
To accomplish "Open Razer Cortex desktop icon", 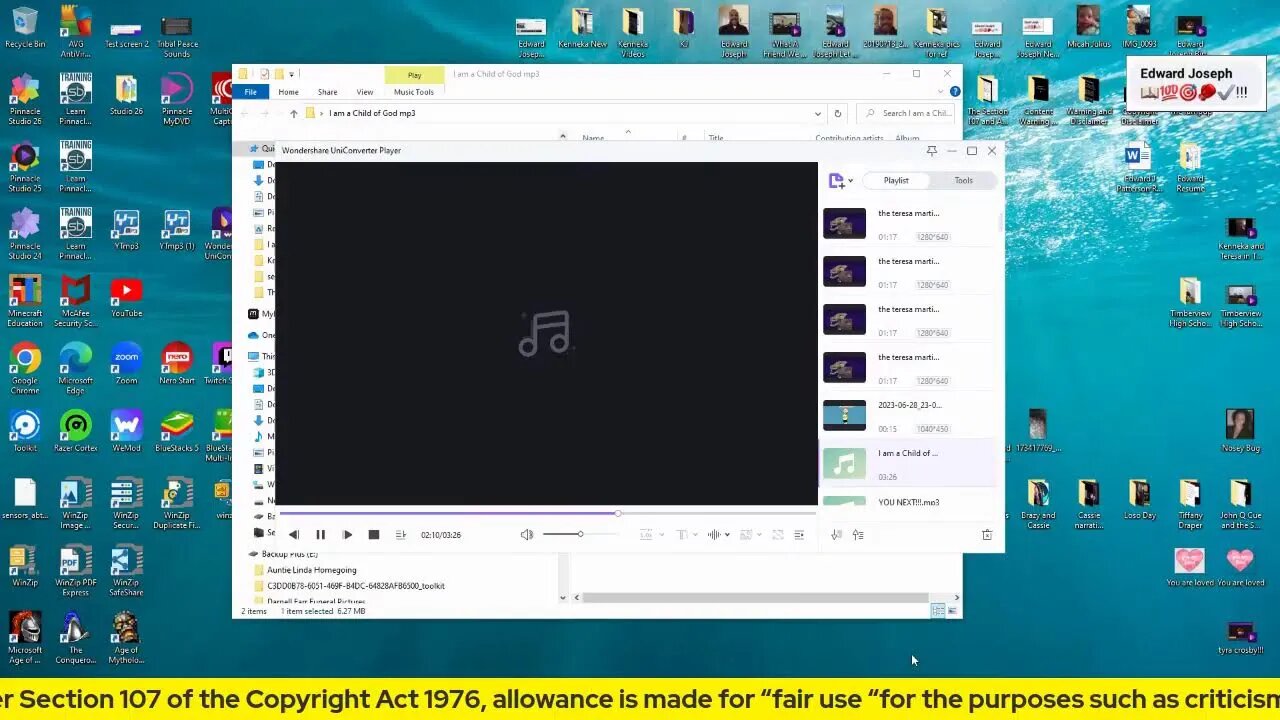I will coord(76,432).
